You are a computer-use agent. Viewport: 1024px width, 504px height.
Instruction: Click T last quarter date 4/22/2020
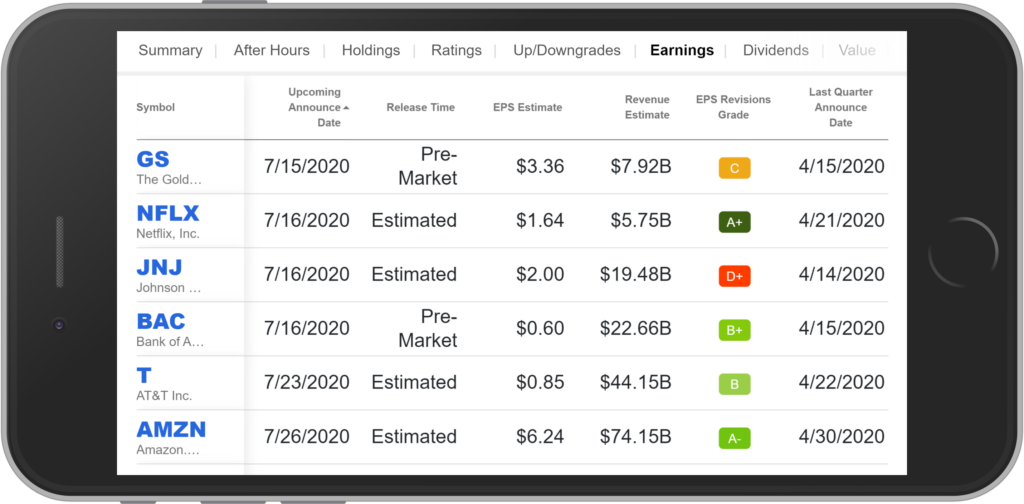pyautogui.click(x=842, y=383)
